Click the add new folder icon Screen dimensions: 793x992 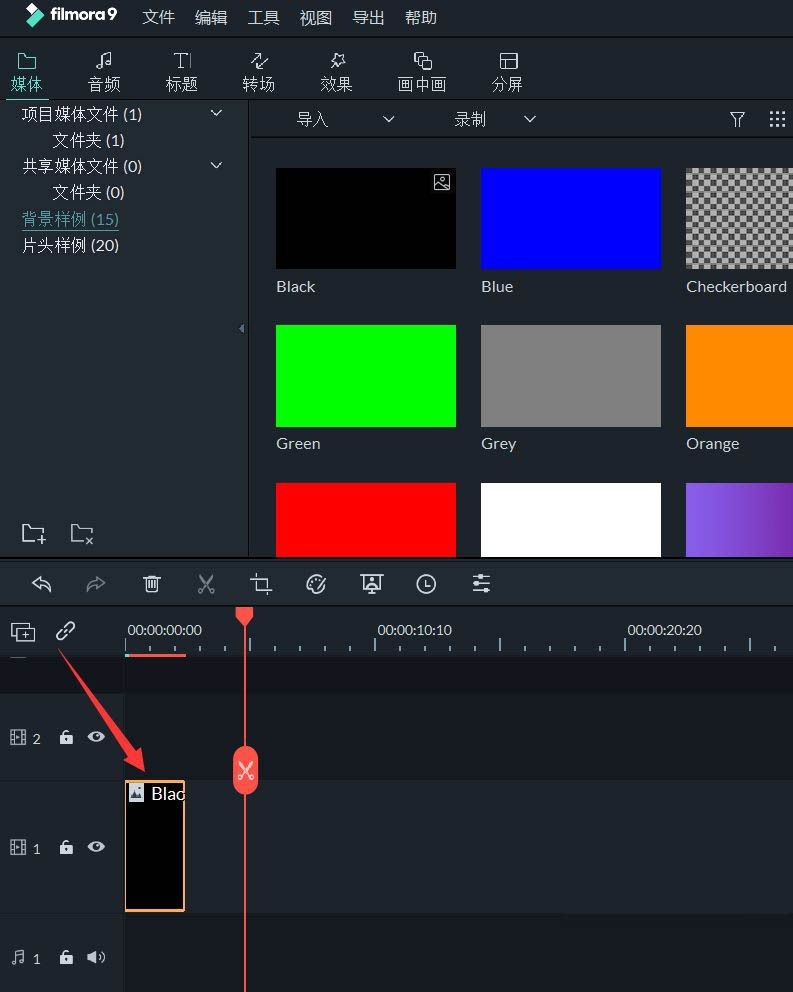[33, 533]
